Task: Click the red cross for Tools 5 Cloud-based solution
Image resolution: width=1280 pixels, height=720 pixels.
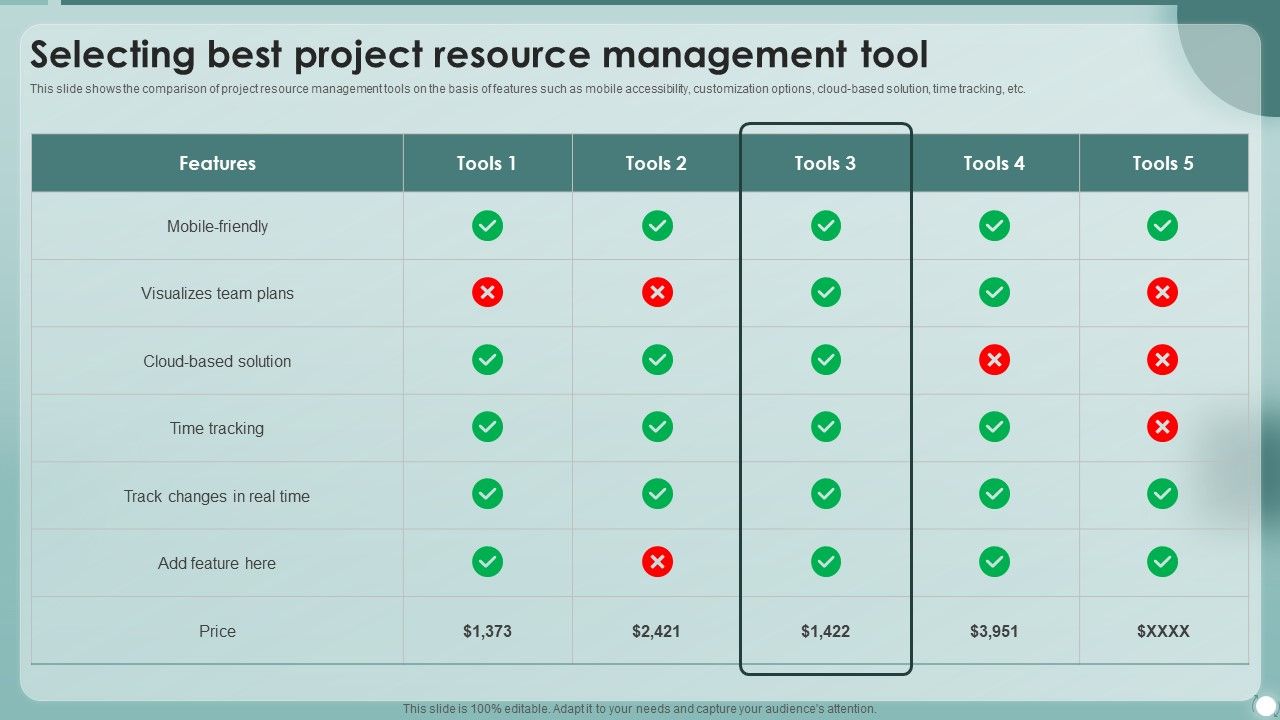Action: 1162,359
